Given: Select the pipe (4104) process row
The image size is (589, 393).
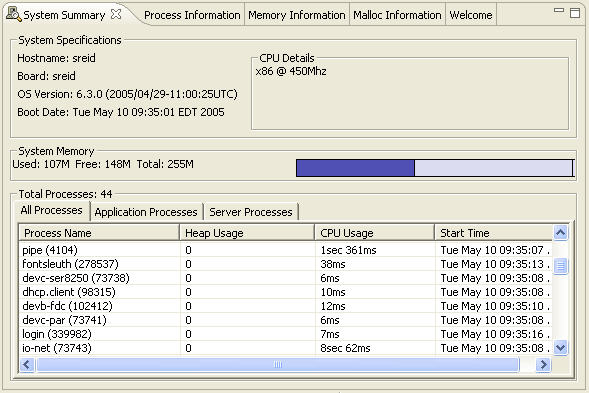Looking at the screenshot, I should point(285,250).
